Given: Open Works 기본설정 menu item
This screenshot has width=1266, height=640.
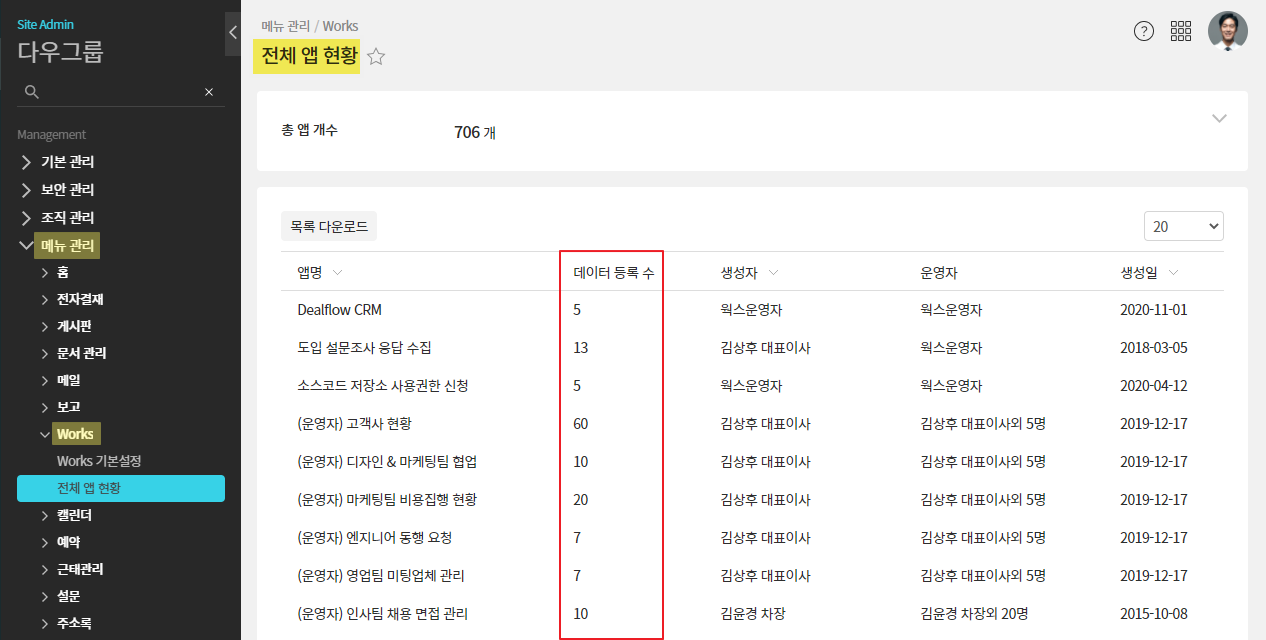Looking at the screenshot, I should 99,461.
